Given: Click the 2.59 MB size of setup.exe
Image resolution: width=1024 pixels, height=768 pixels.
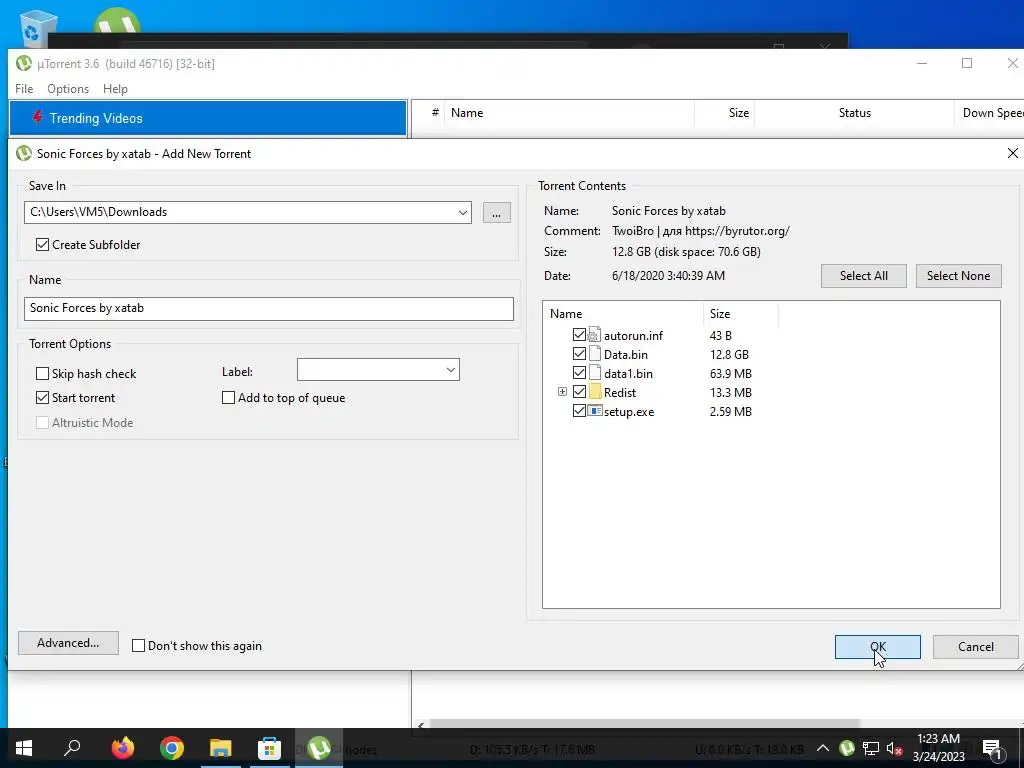Looking at the screenshot, I should coord(731,411).
